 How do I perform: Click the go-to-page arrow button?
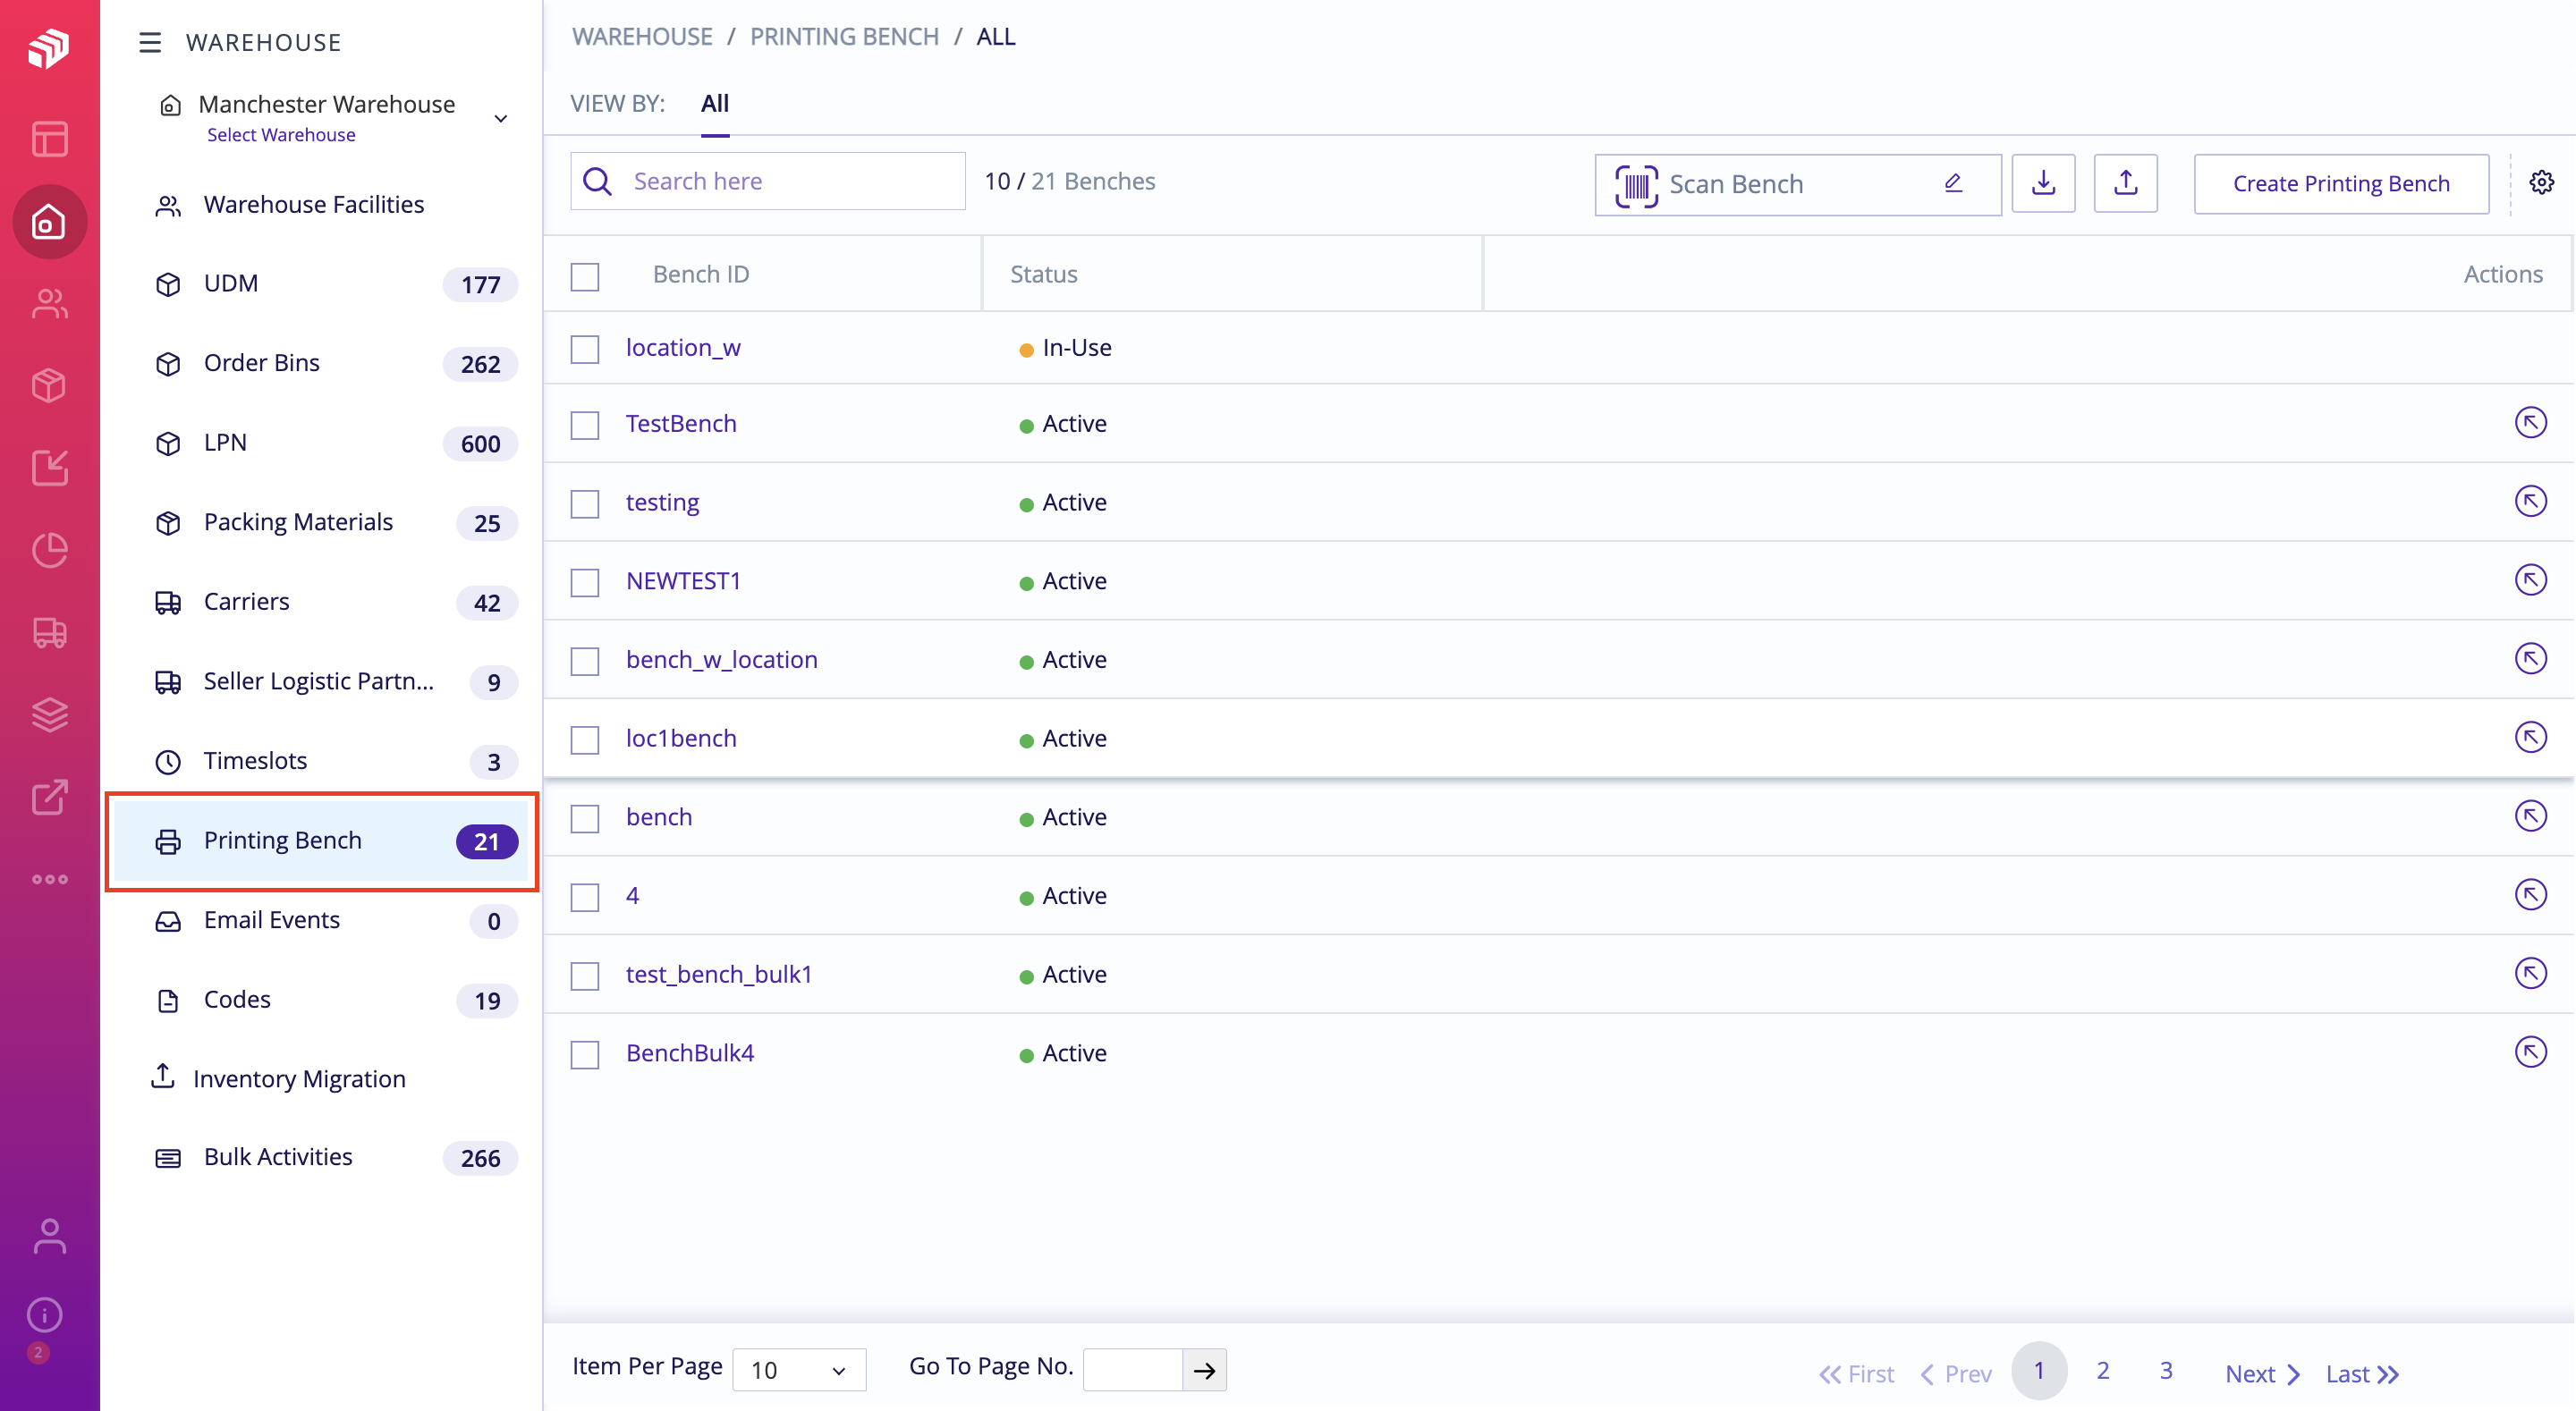pyautogui.click(x=1204, y=1370)
